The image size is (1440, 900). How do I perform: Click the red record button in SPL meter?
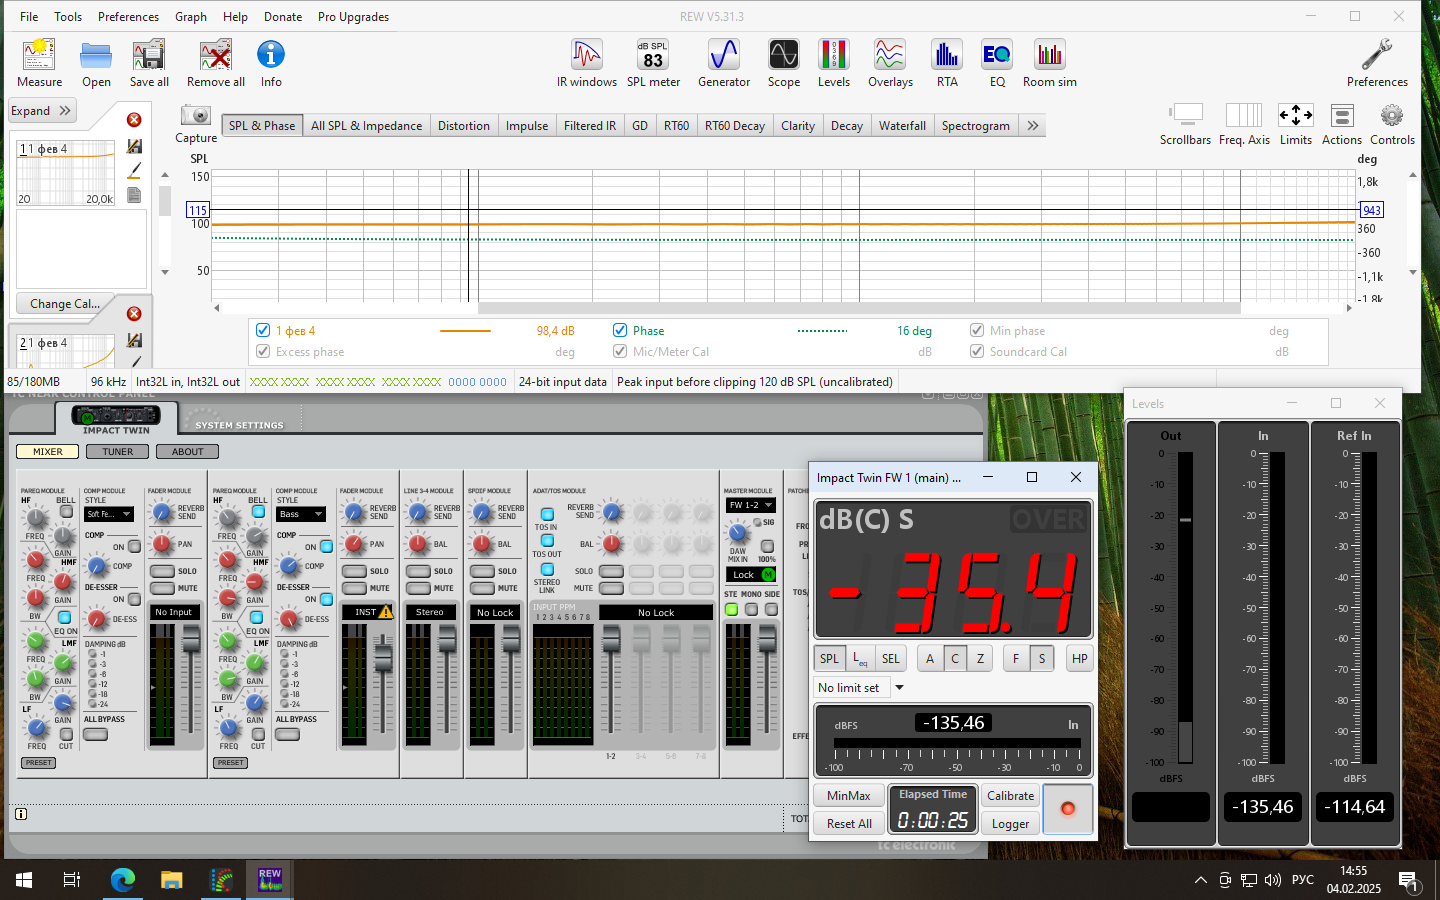coord(1068,809)
